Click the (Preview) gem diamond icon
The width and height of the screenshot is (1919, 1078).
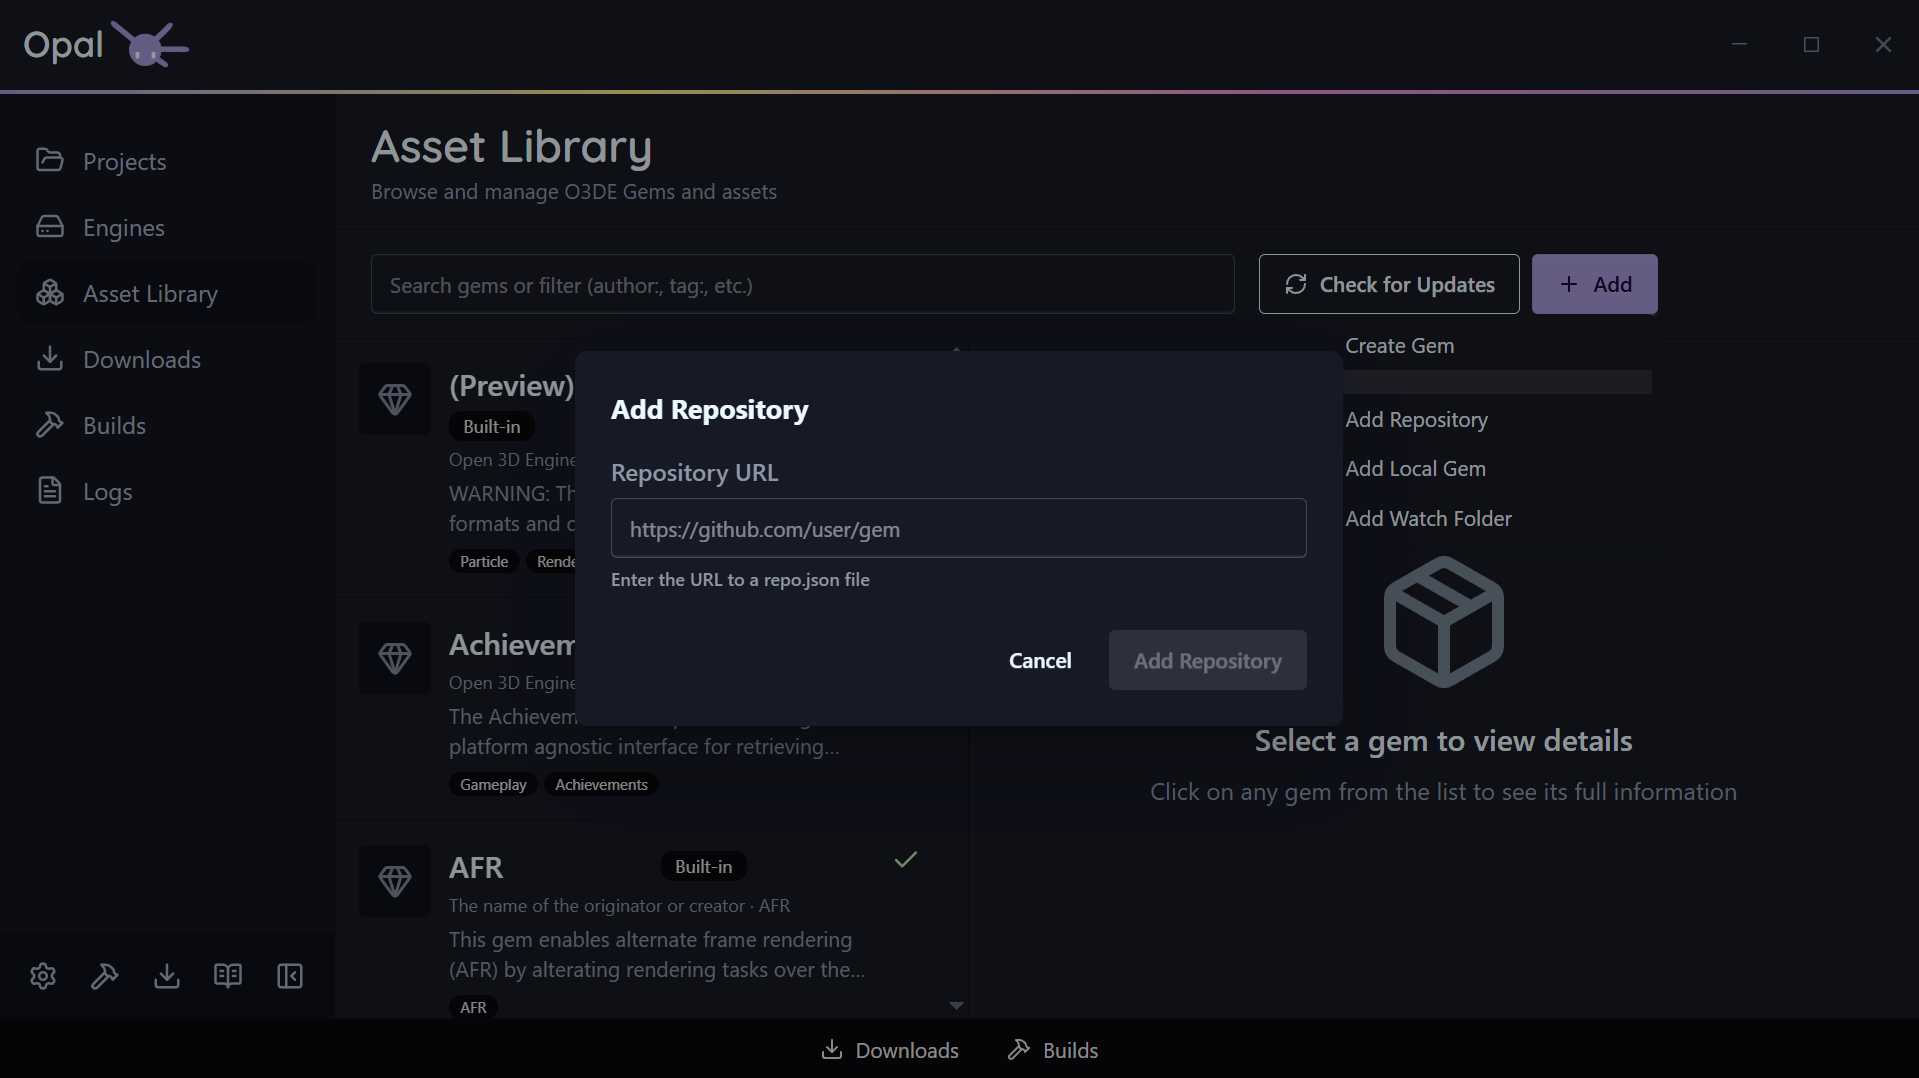395,399
